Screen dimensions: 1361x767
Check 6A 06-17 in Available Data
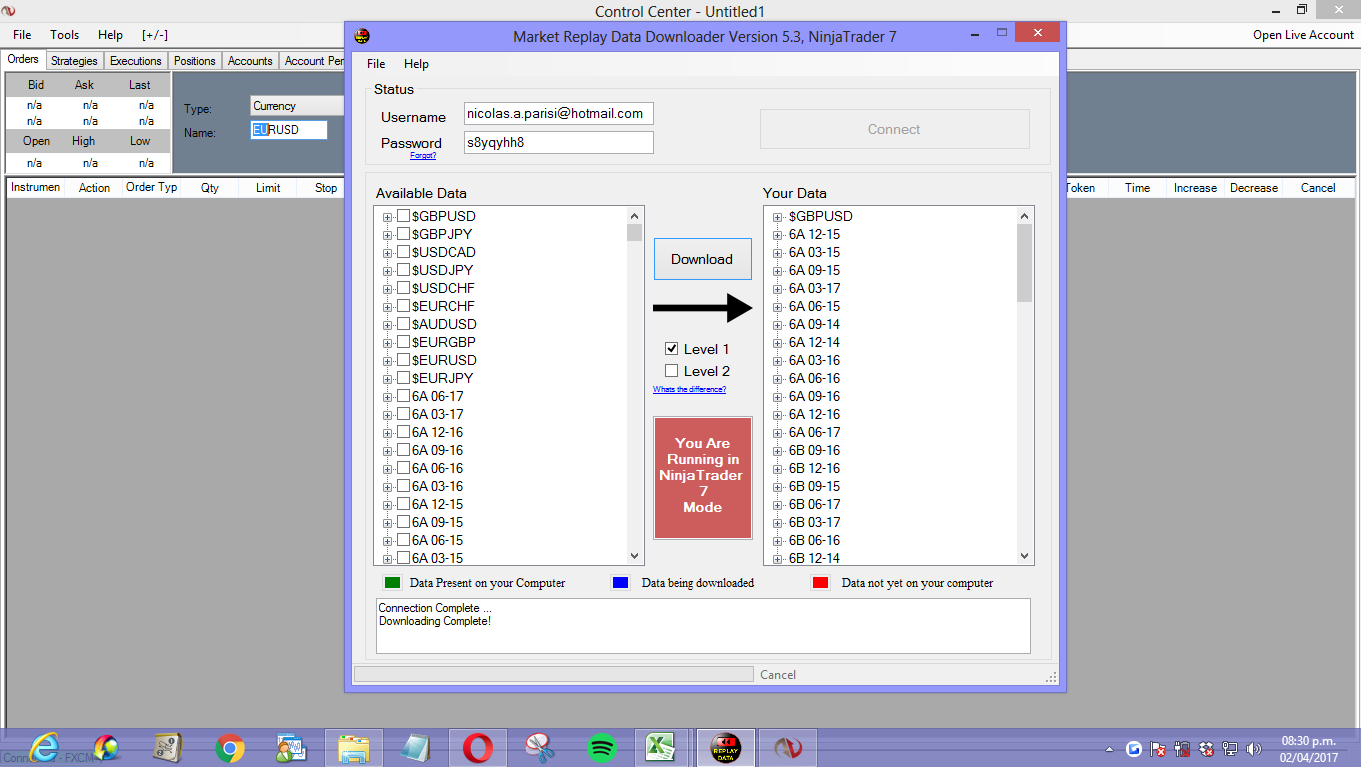[x=403, y=396]
